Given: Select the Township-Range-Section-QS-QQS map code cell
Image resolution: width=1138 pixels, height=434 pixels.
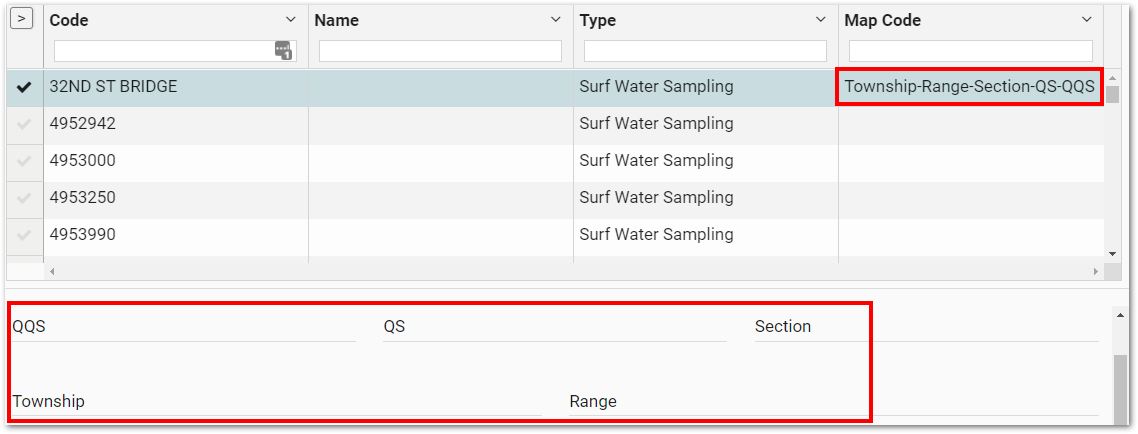Looking at the screenshot, I should tap(969, 87).
